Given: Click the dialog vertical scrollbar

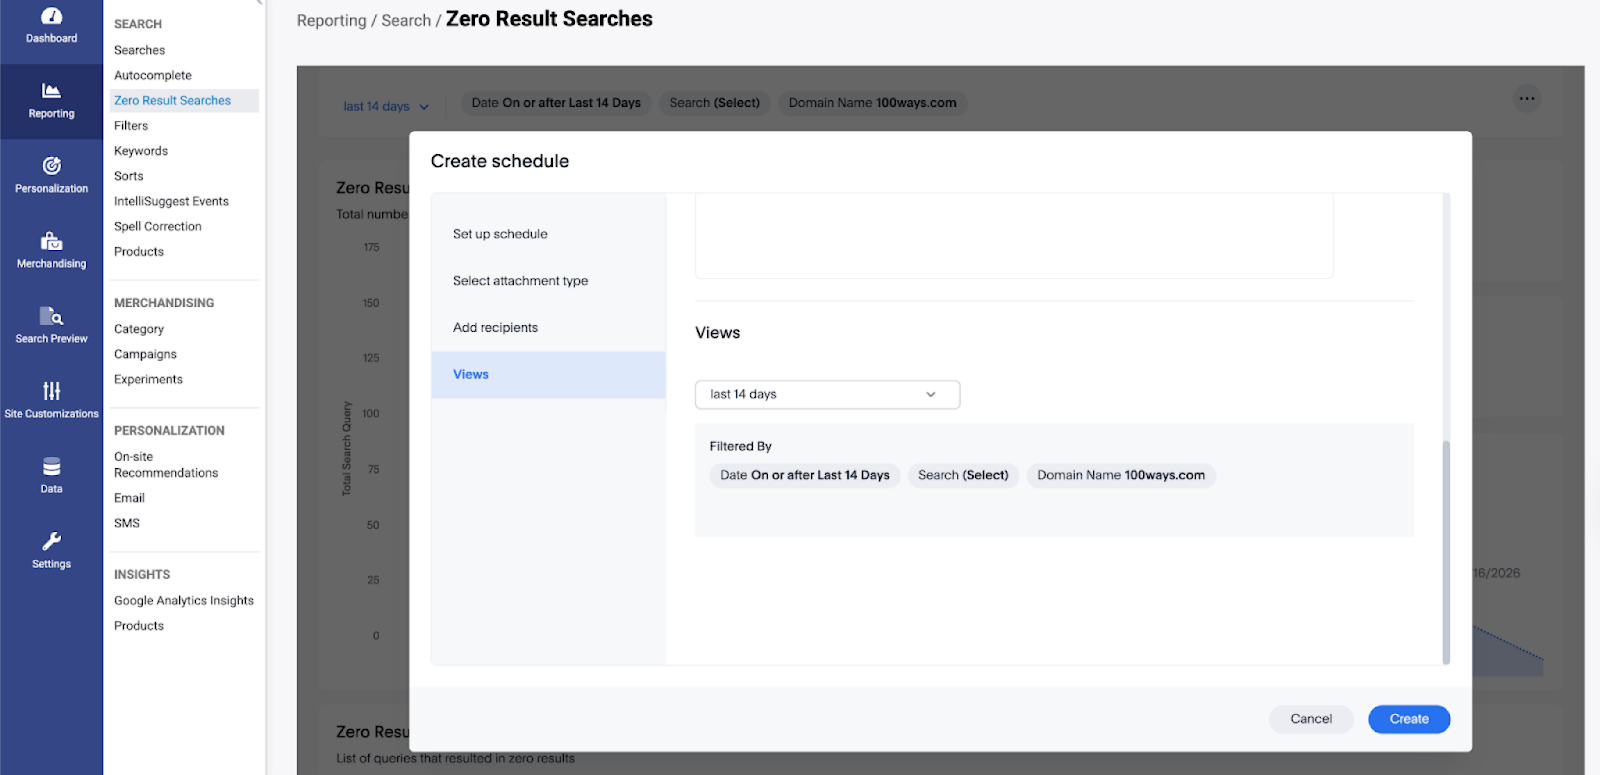Looking at the screenshot, I should click(x=1446, y=550).
